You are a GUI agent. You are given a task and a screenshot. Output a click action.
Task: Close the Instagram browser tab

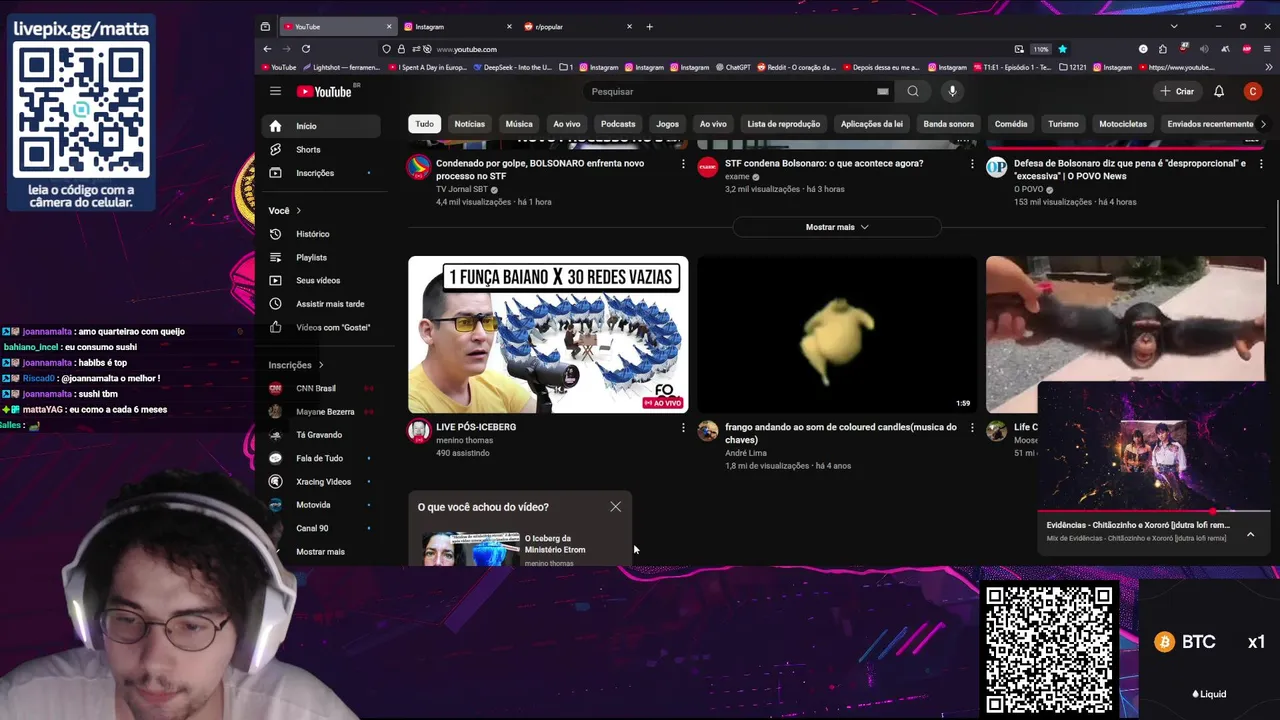point(509,27)
